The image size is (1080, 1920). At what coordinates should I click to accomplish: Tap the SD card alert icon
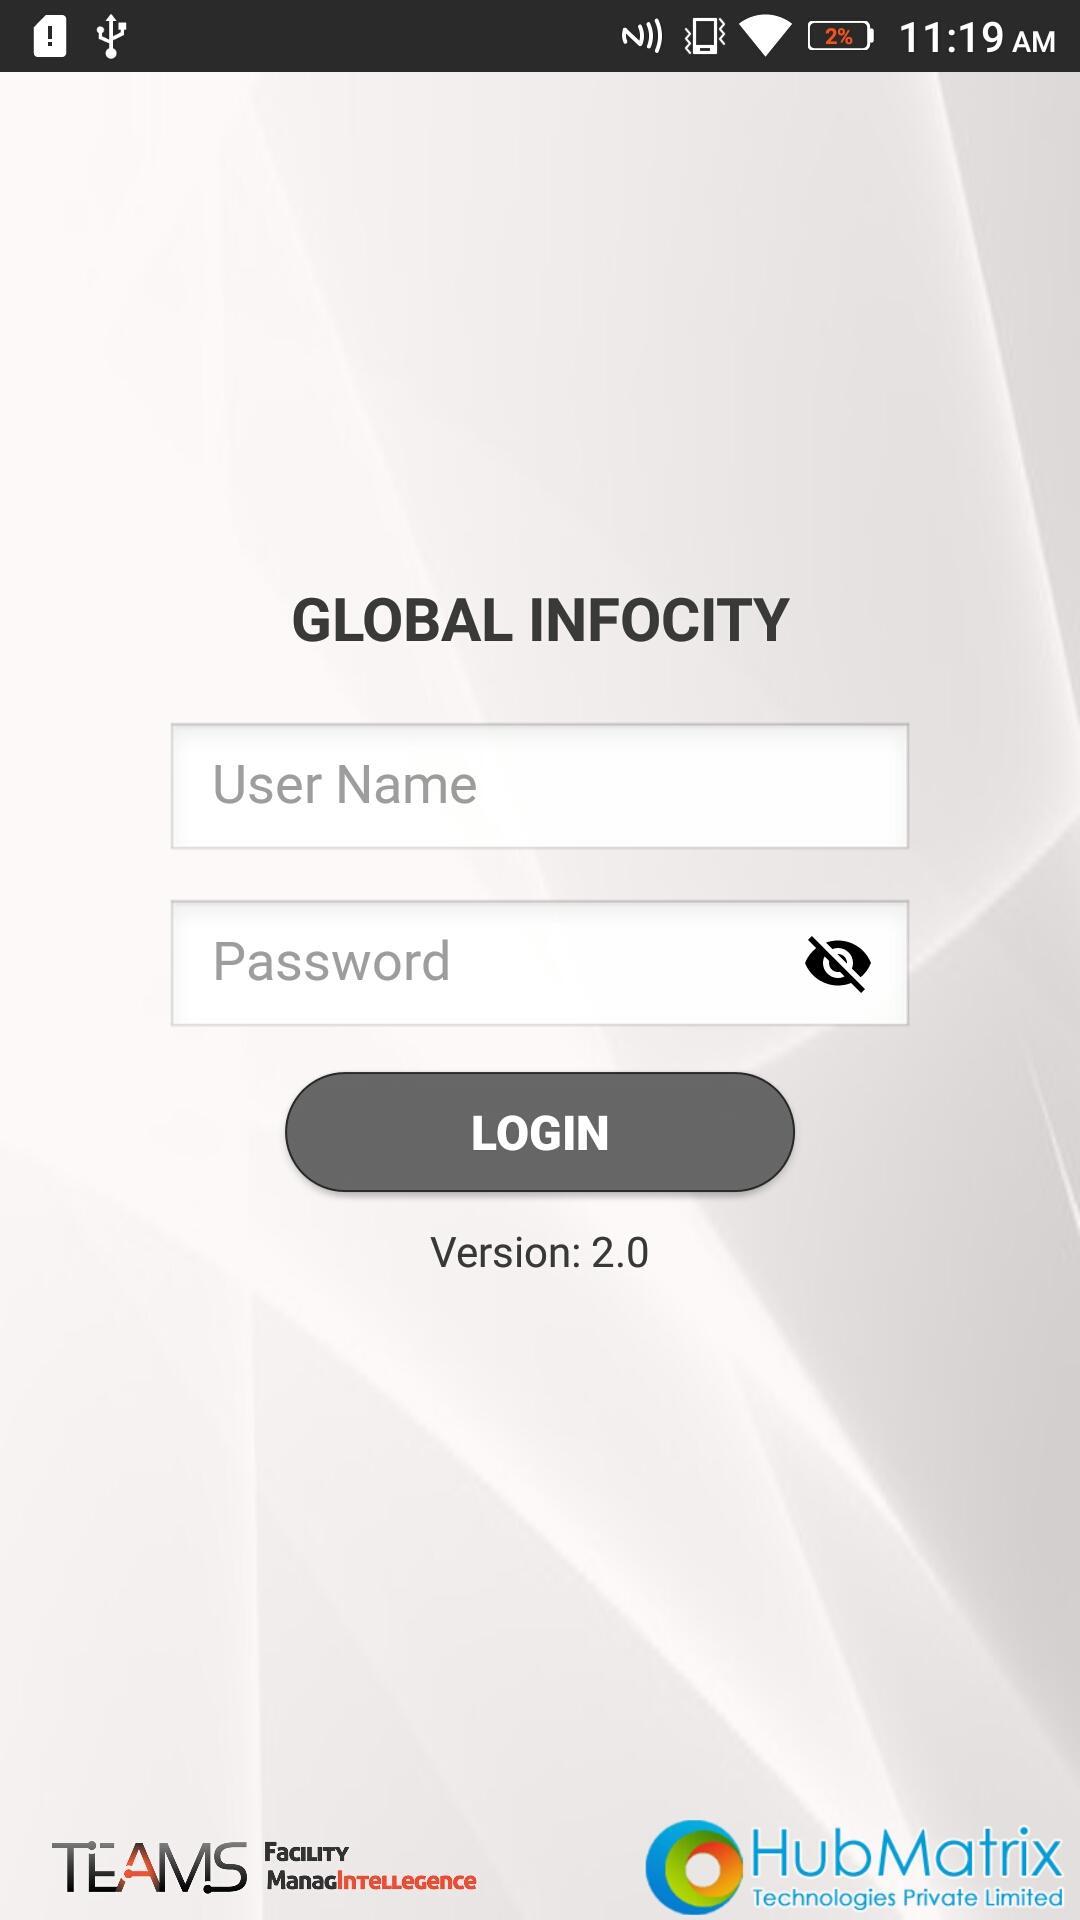click(49, 36)
